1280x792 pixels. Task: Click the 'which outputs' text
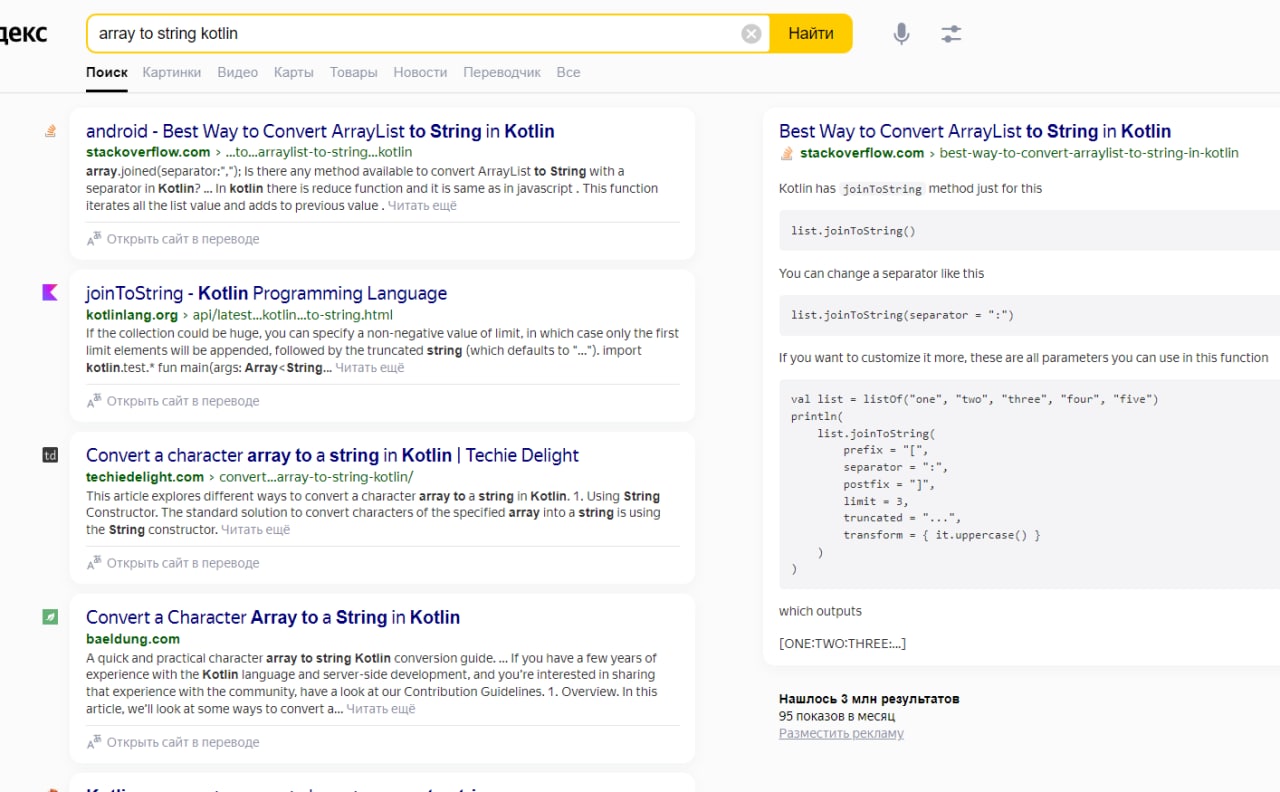pos(820,611)
